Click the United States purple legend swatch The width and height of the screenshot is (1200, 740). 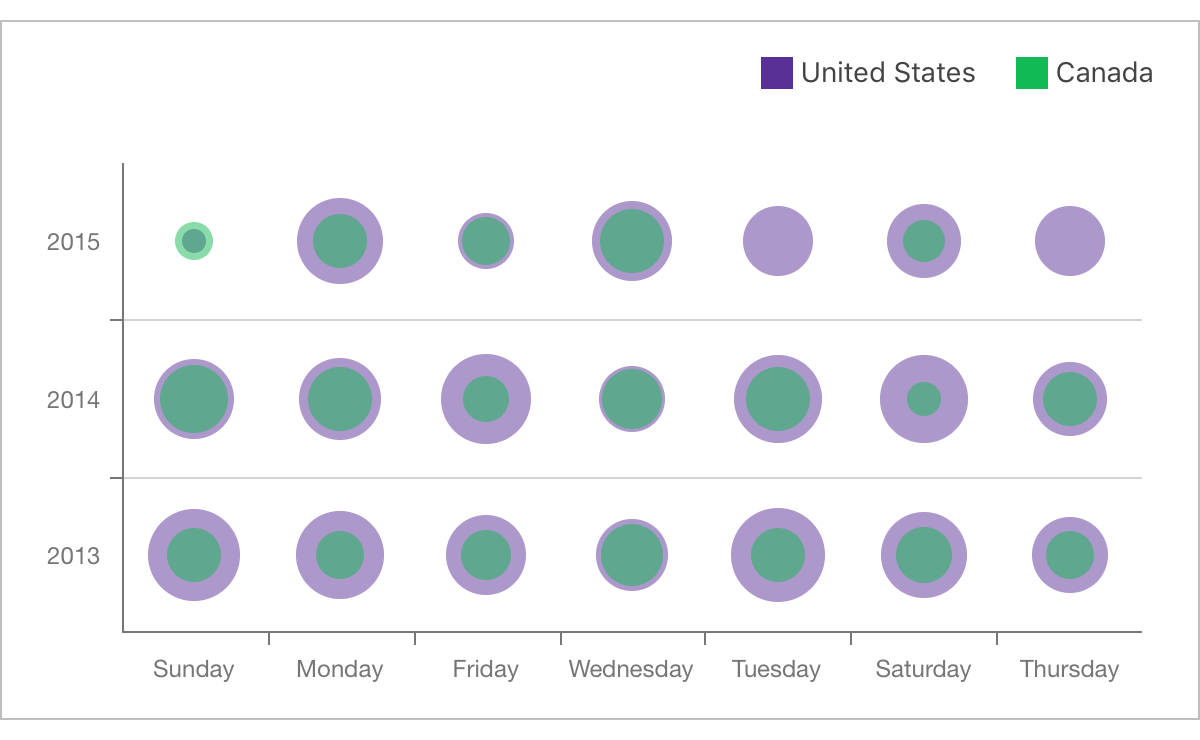tap(777, 73)
